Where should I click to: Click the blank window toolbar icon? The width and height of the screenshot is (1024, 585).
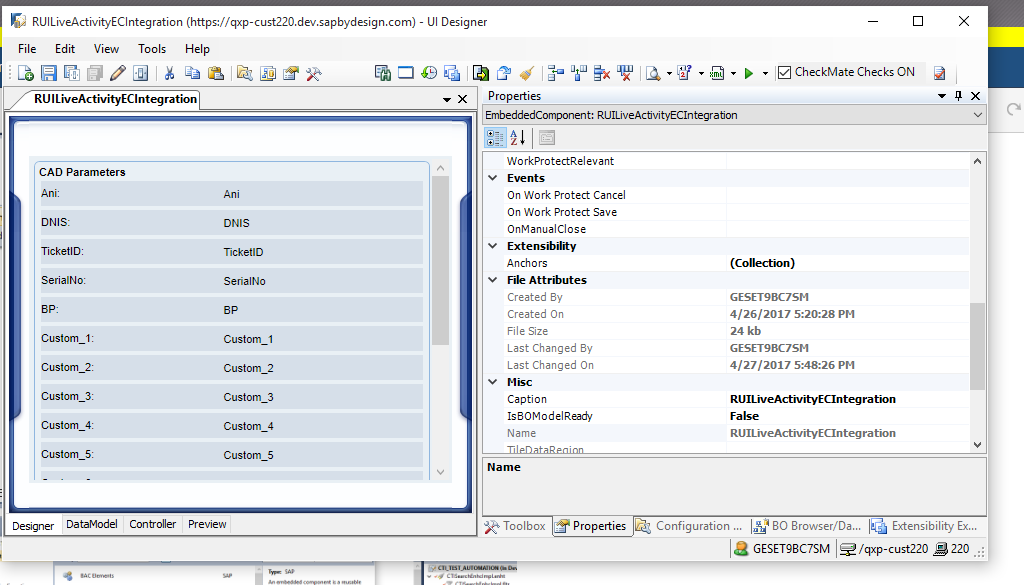point(406,73)
